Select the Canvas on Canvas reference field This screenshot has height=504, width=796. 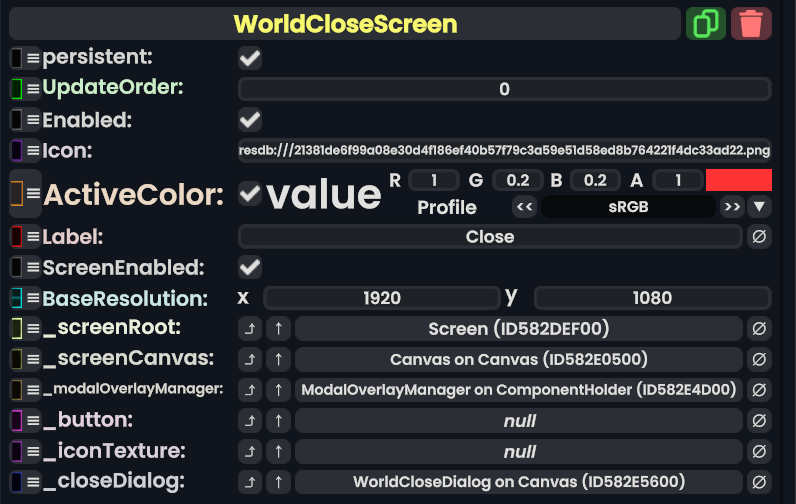coord(519,359)
